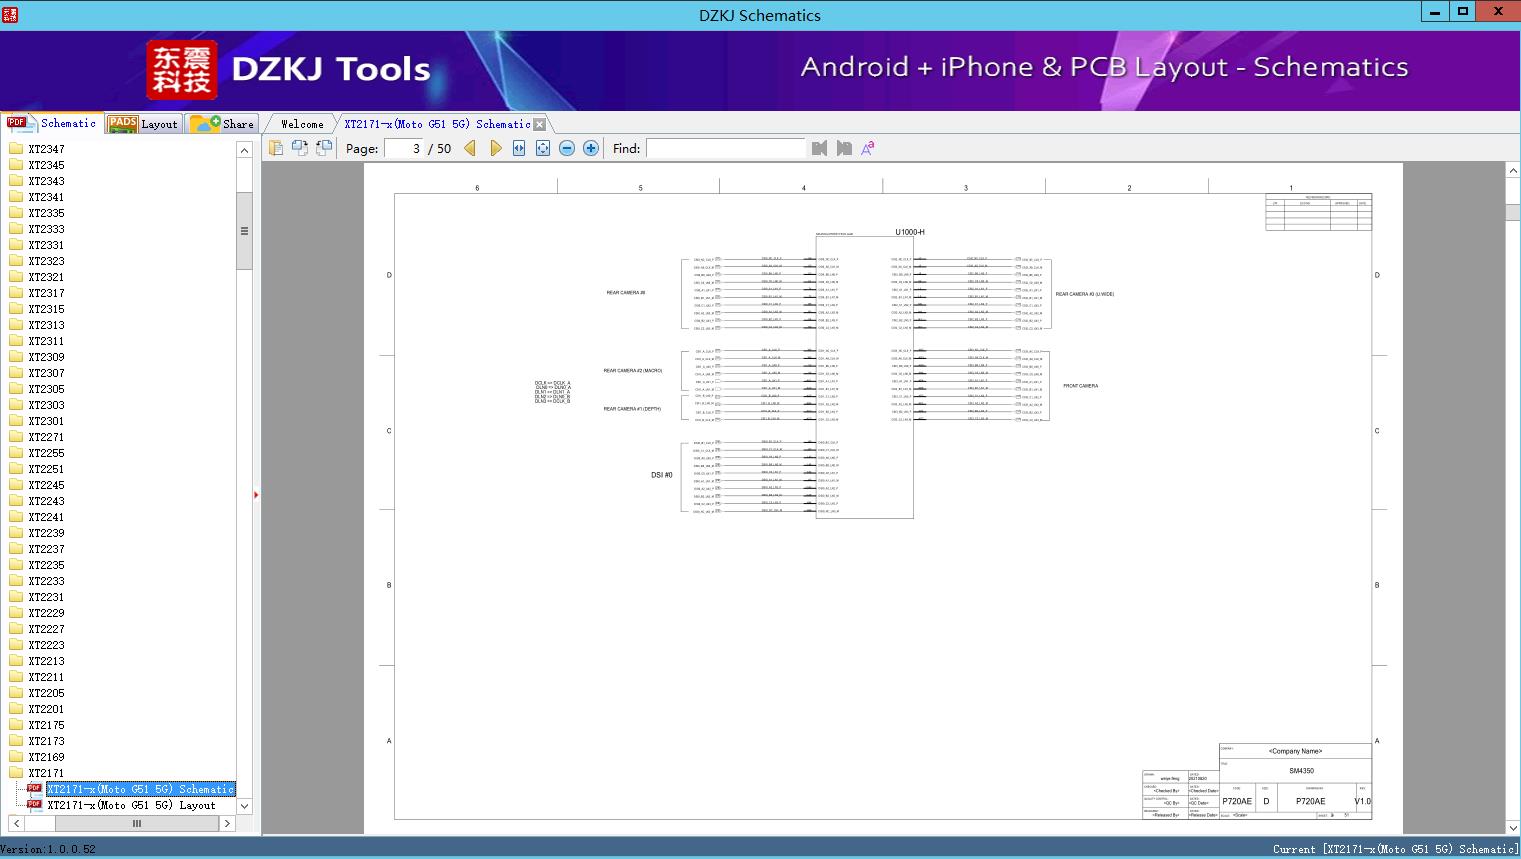The image size is (1521, 859).
Task: Collapse the side panel with red arrow
Action: pos(256,495)
